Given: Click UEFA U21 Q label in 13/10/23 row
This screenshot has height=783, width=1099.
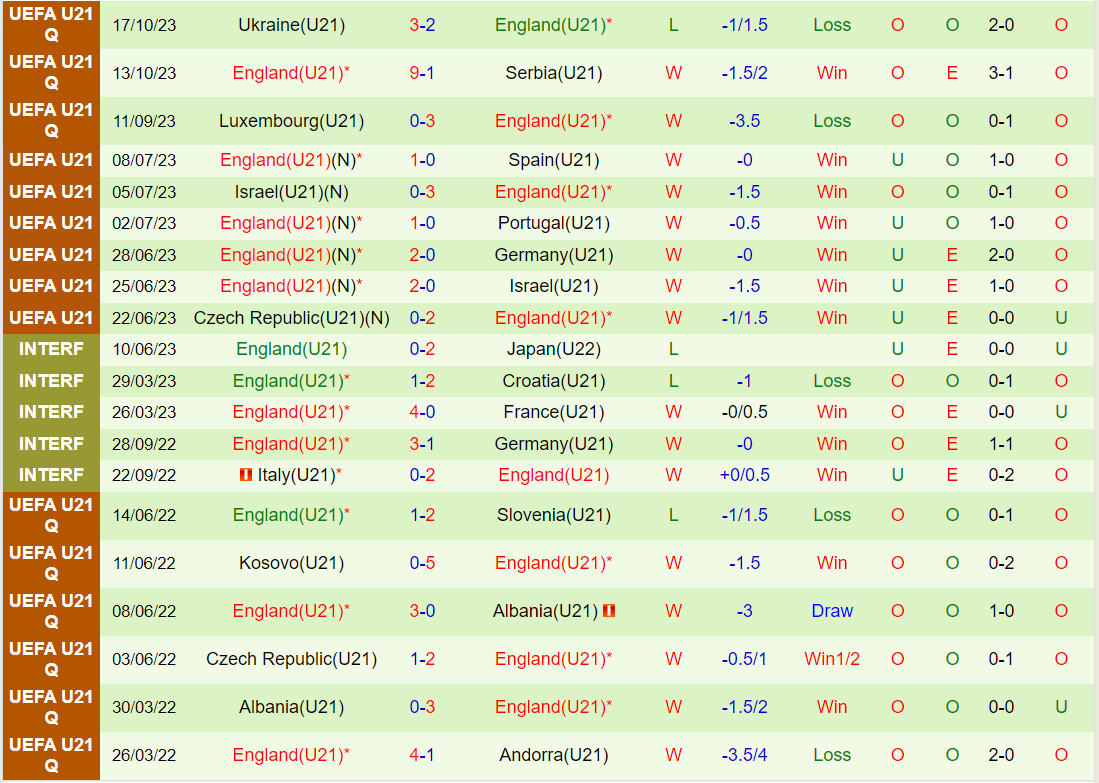Looking at the screenshot, I should point(51,73).
